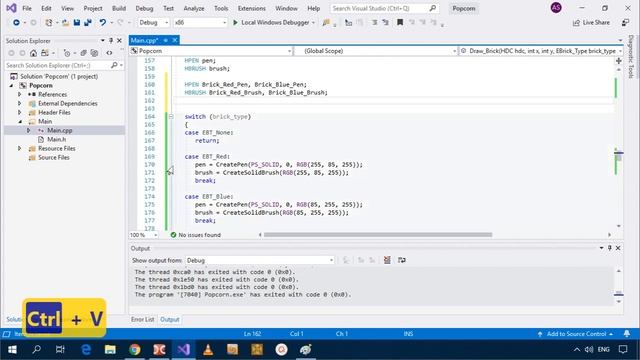Switch to the Output tab
The image size is (640, 360).
click(x=169, y=320)
